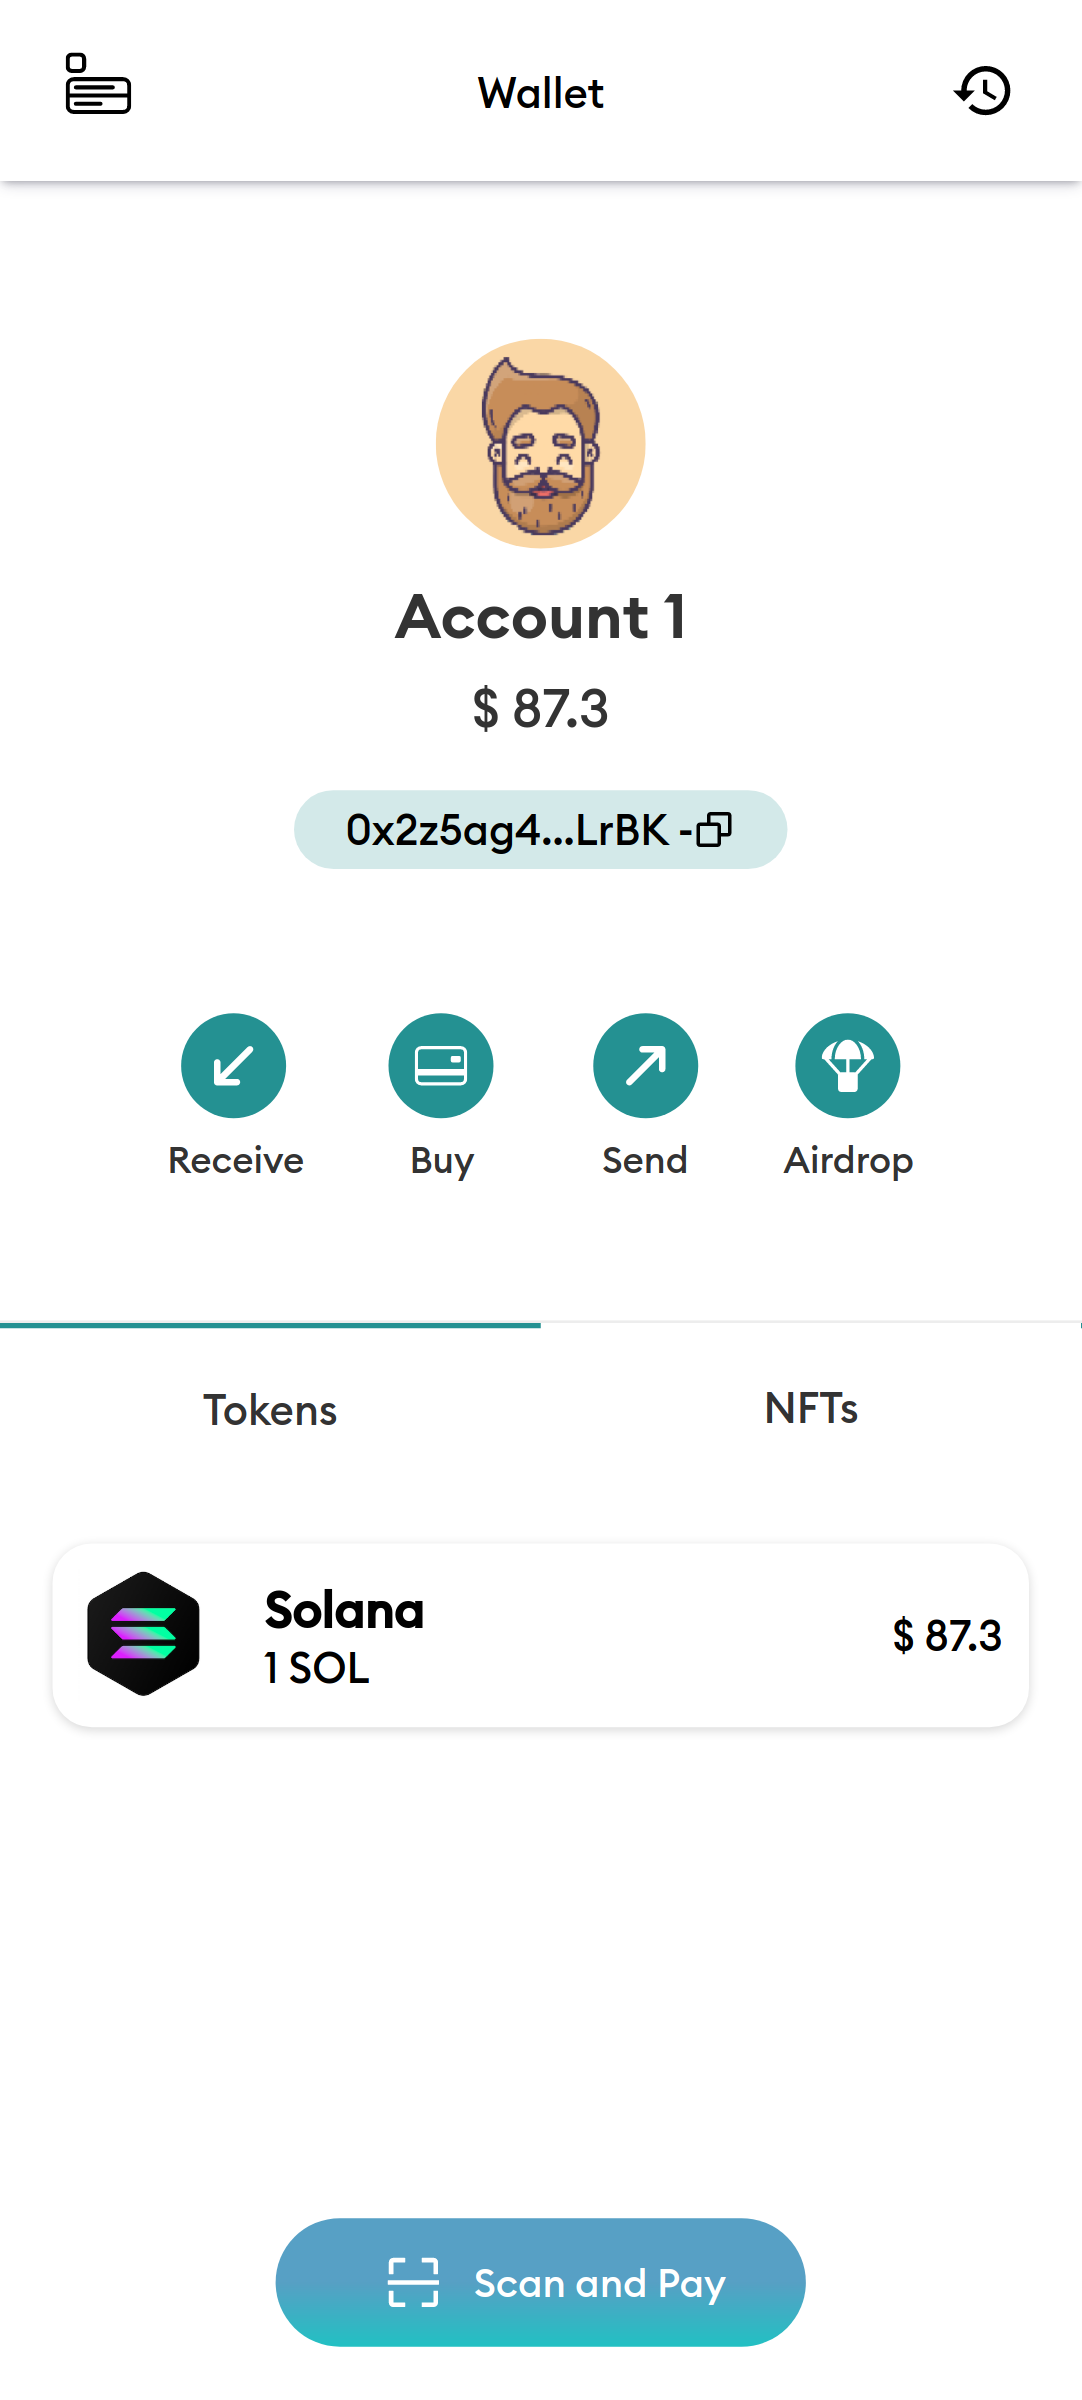The width and height of the screenshot is (1082, 2400).
Task: Tap the Buy card icon
Action: [x=441, y=1065]
